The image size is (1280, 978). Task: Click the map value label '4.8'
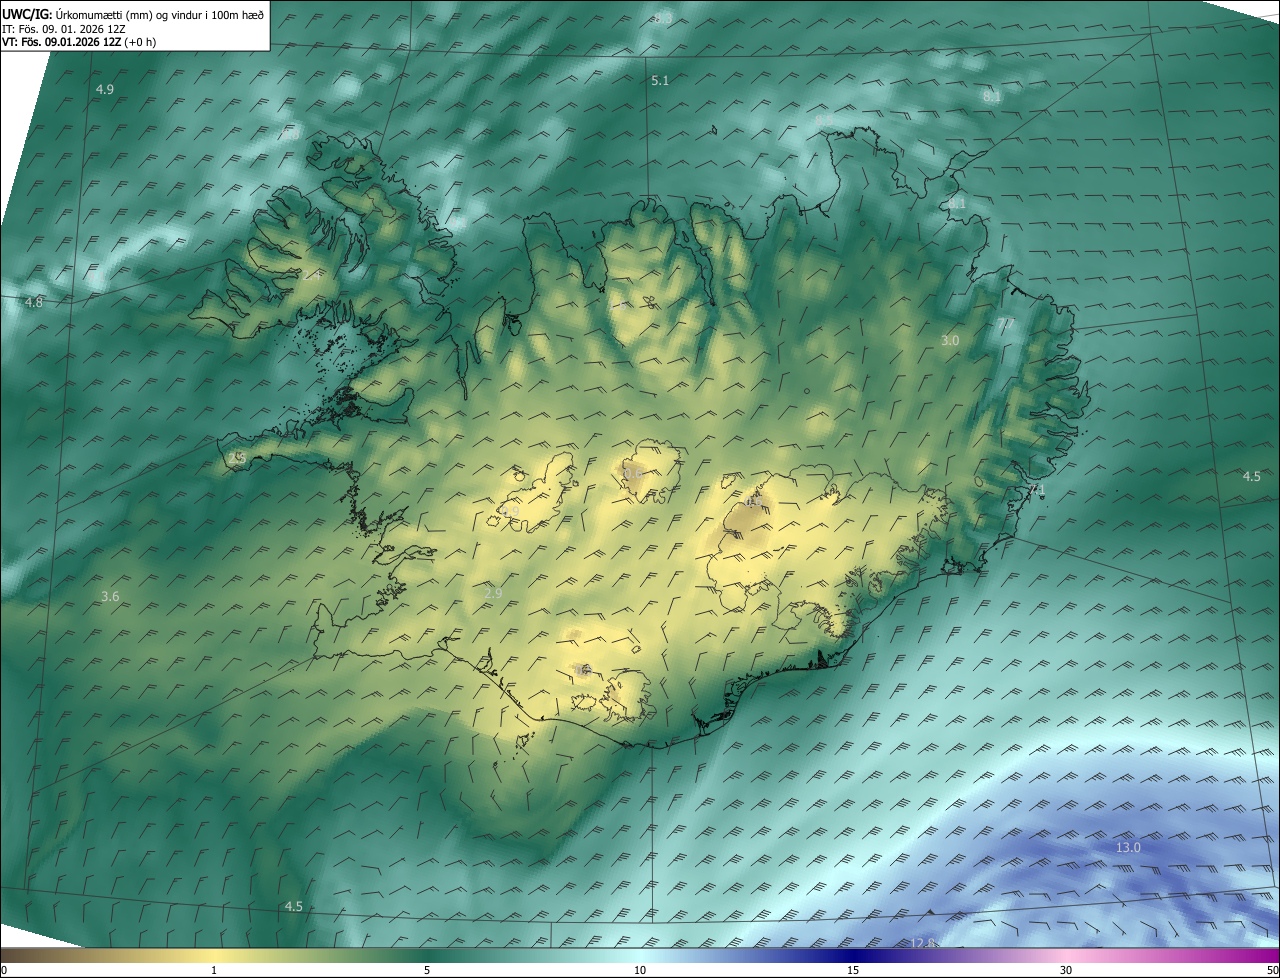(34, 302)
